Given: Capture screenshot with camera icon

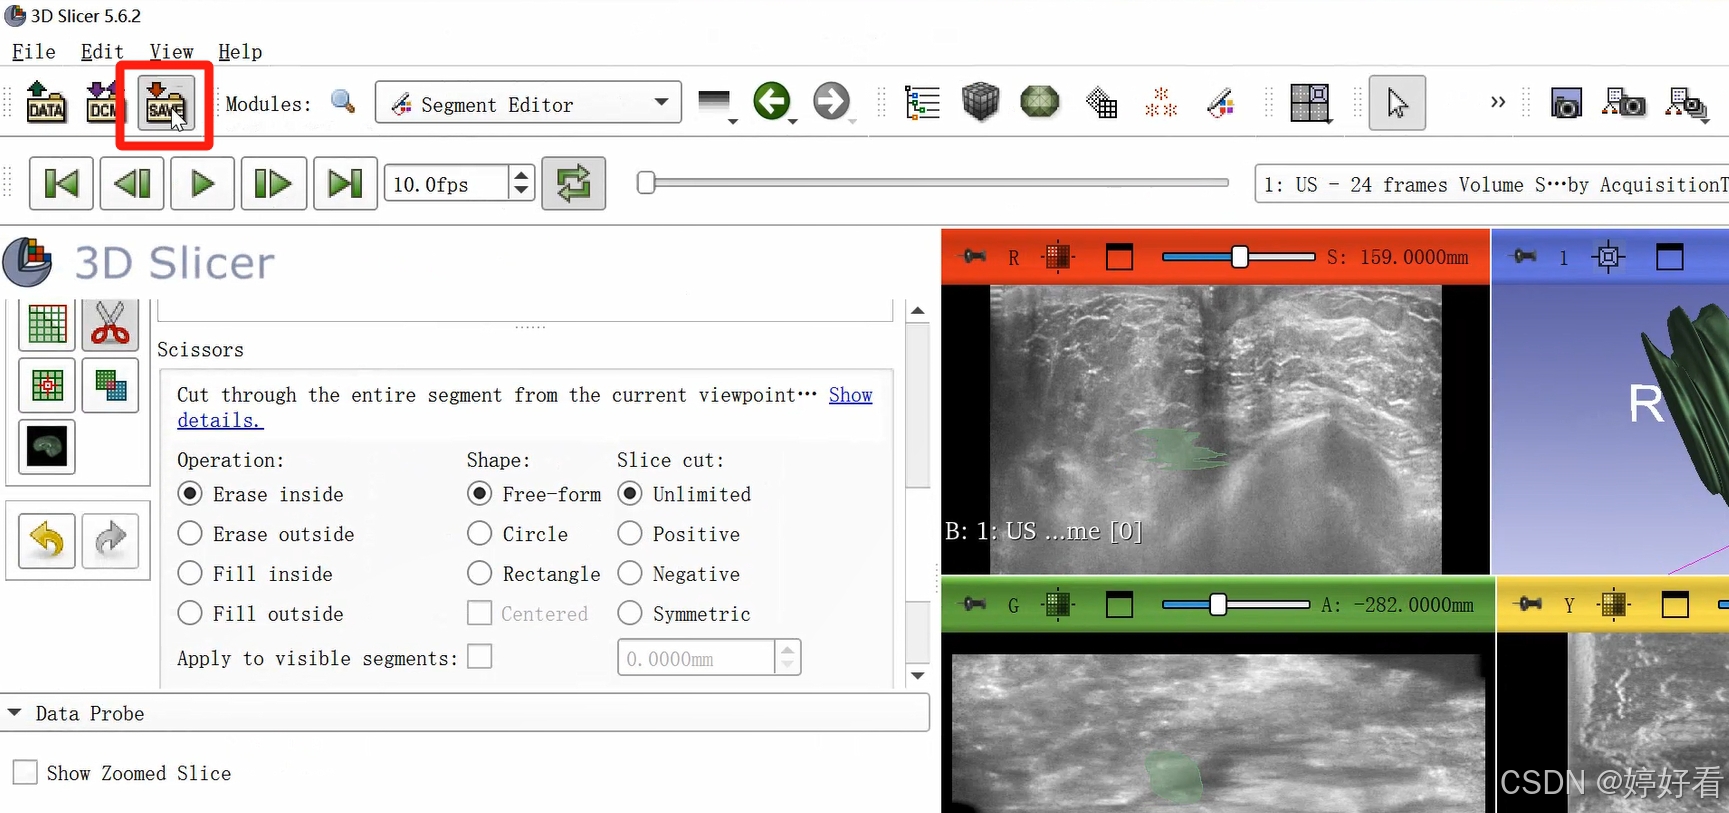Looking at the screenshot, I should [1566, 103].
